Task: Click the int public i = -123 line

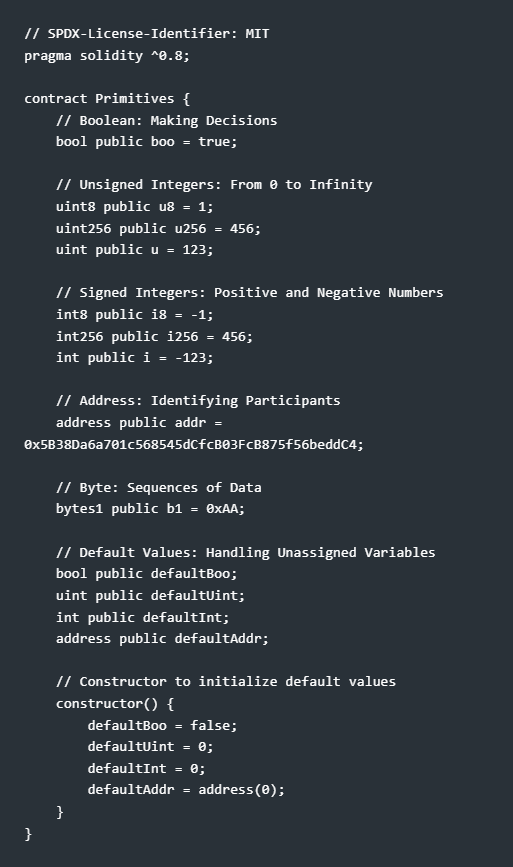Action: (x=134, y=357)
